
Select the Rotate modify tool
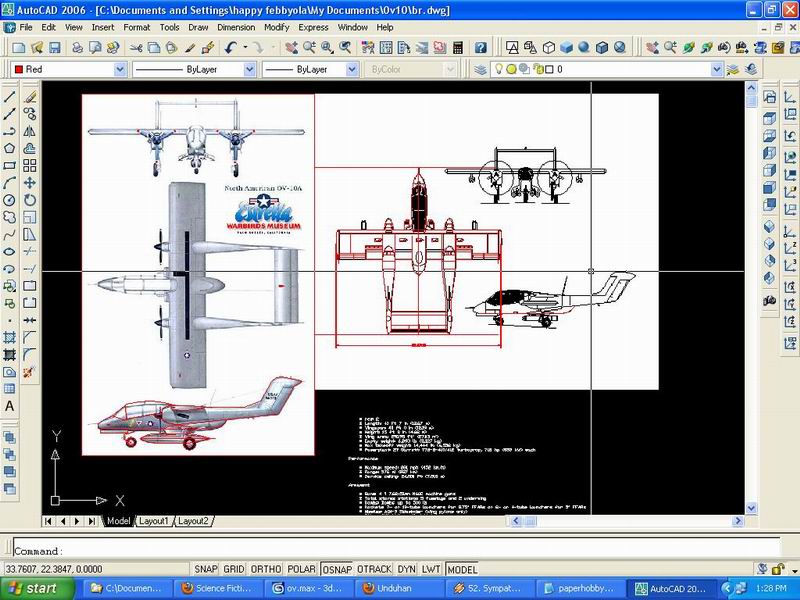coord(30,200)
